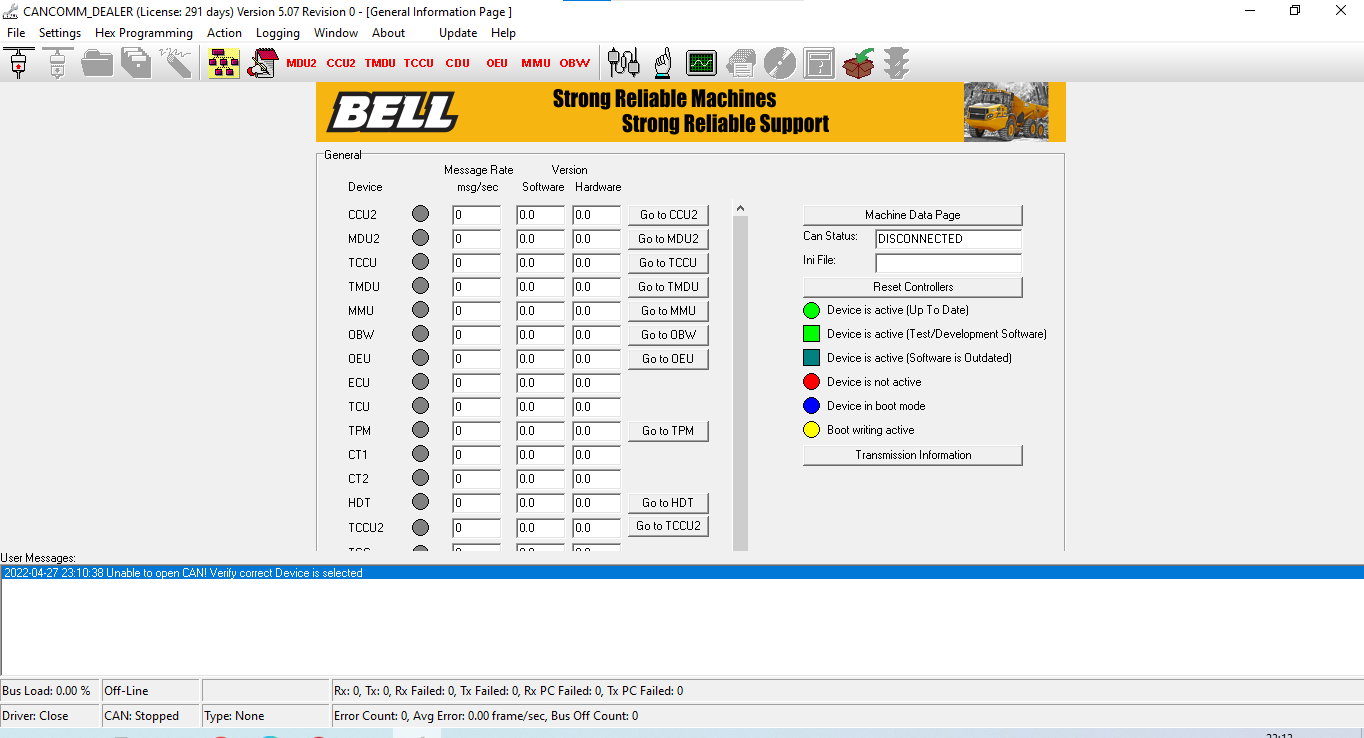Open the Logging menu
The height and width of the screenshot is (738, 1364).
[277, 32]
